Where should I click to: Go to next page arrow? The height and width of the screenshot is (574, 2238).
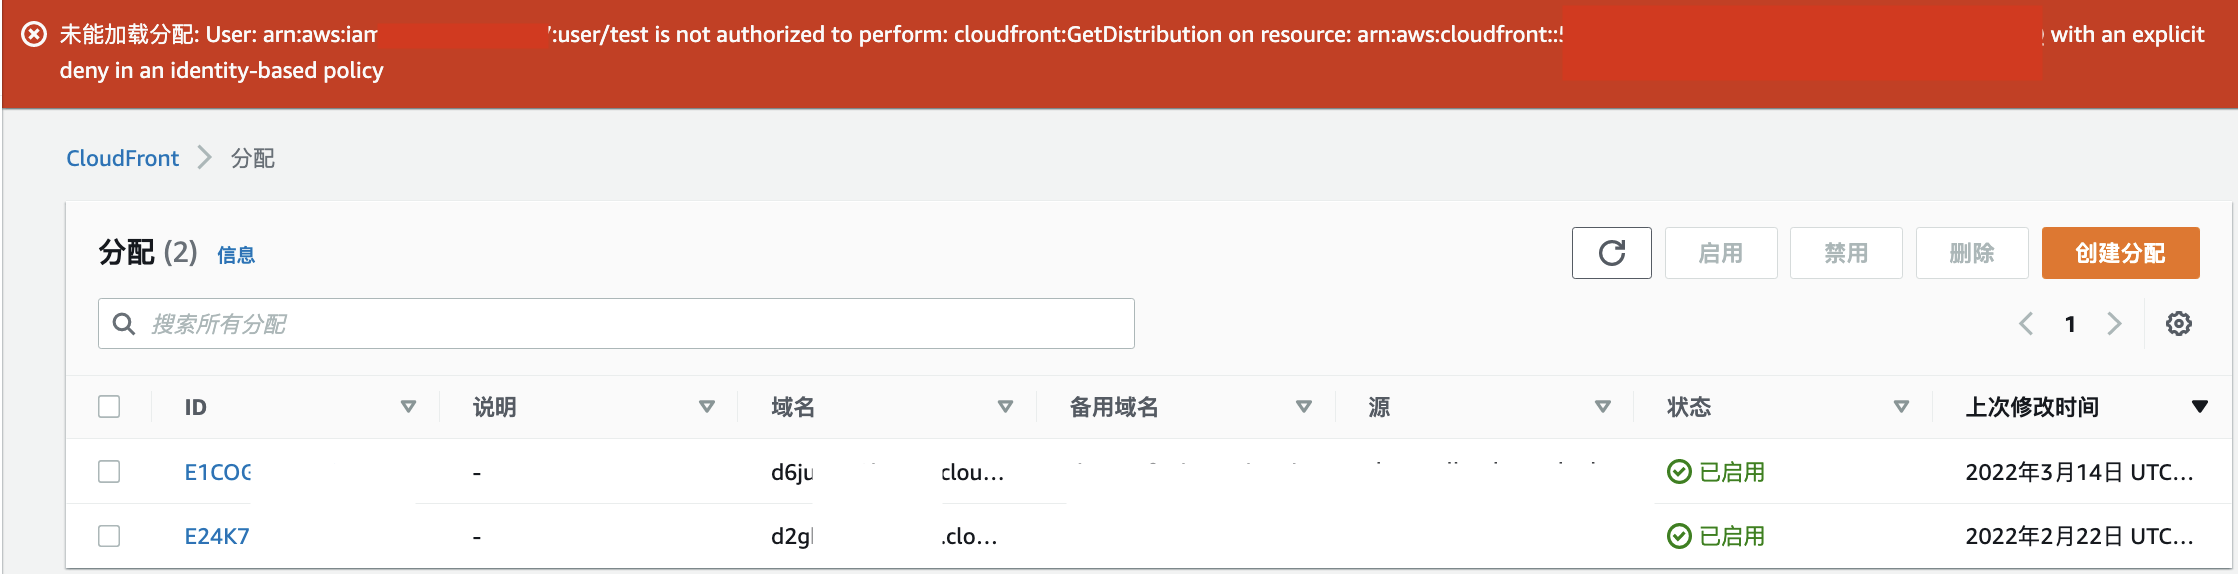click(x=2114, y=324)
